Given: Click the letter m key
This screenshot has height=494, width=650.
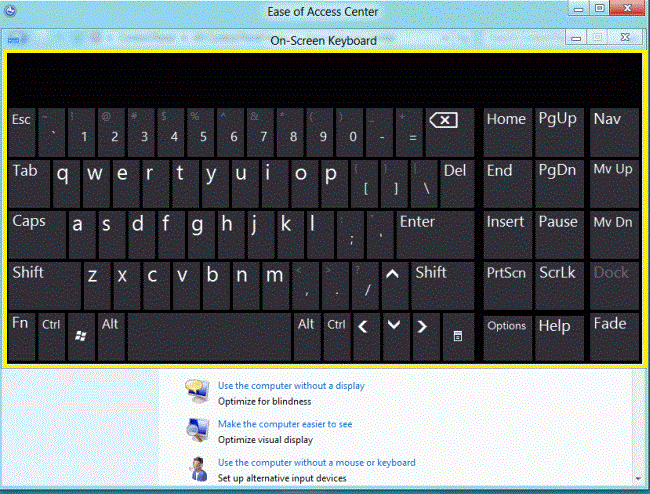Looking at the screenshot, I should point(276,286).
